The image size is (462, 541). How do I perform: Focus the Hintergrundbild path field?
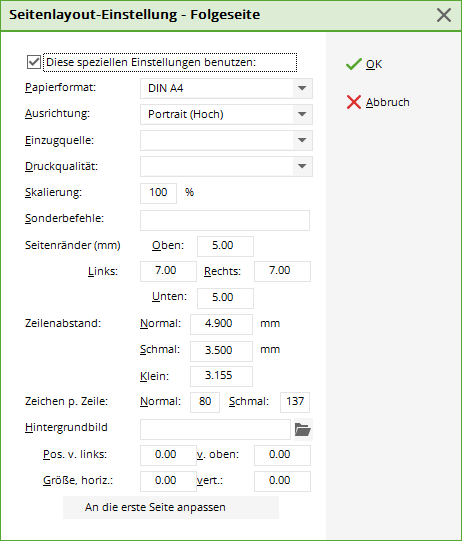pyautogui.click(x=215, y=430)
